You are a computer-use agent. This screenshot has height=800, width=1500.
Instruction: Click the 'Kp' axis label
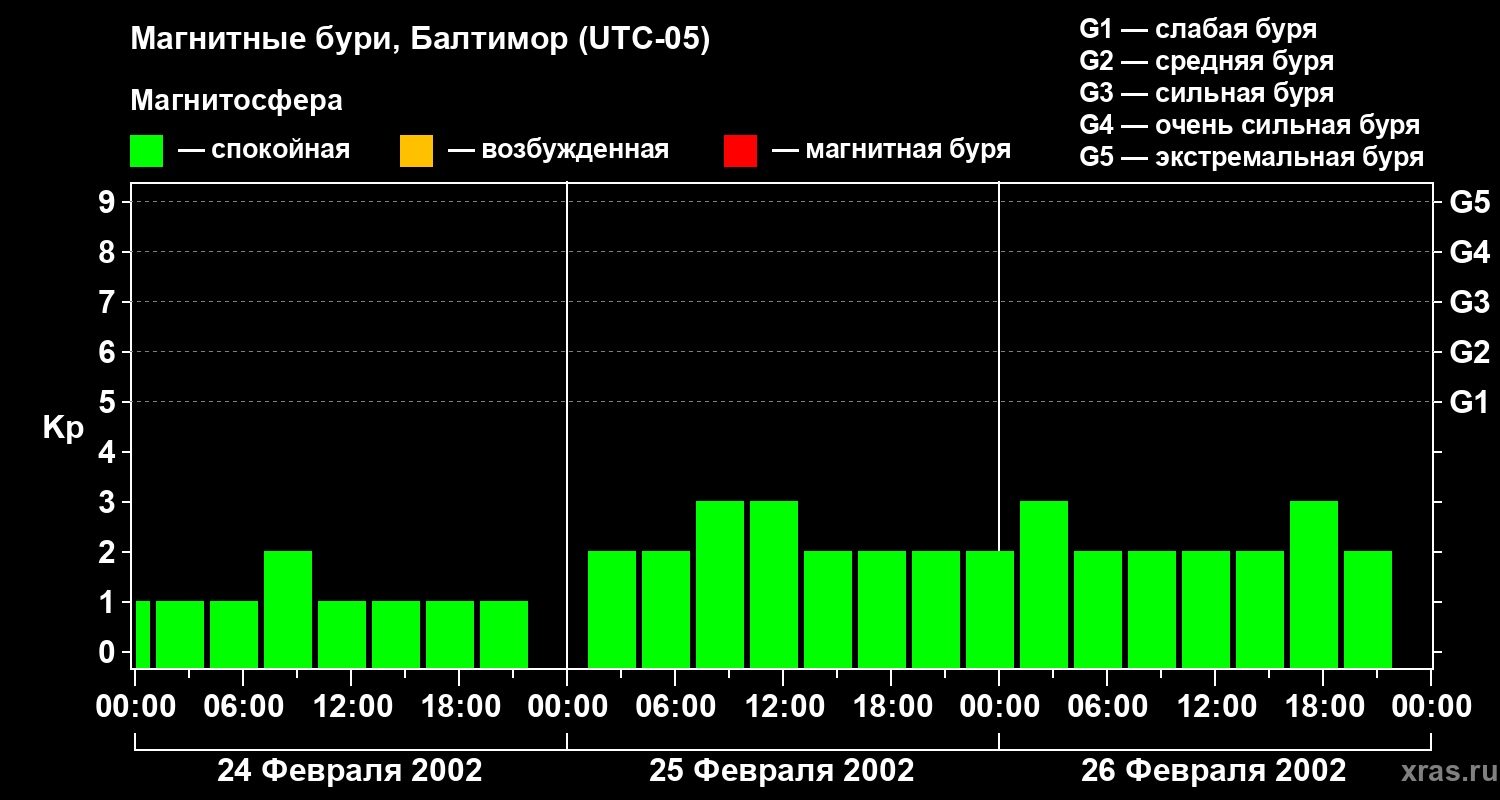click(63, 428)
